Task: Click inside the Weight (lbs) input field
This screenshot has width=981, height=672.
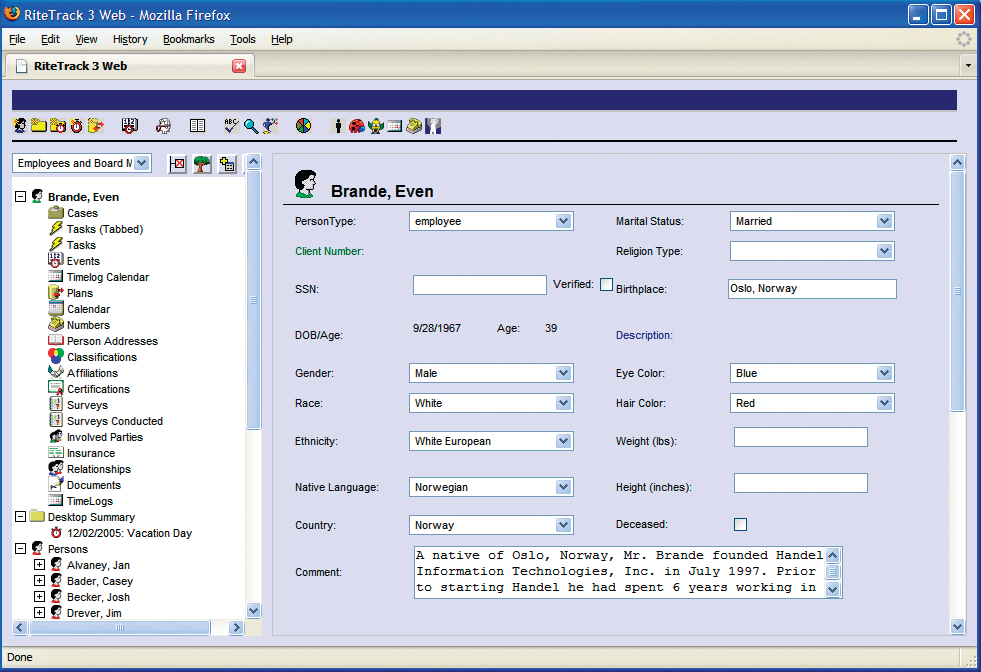Action: click(800, 436)
